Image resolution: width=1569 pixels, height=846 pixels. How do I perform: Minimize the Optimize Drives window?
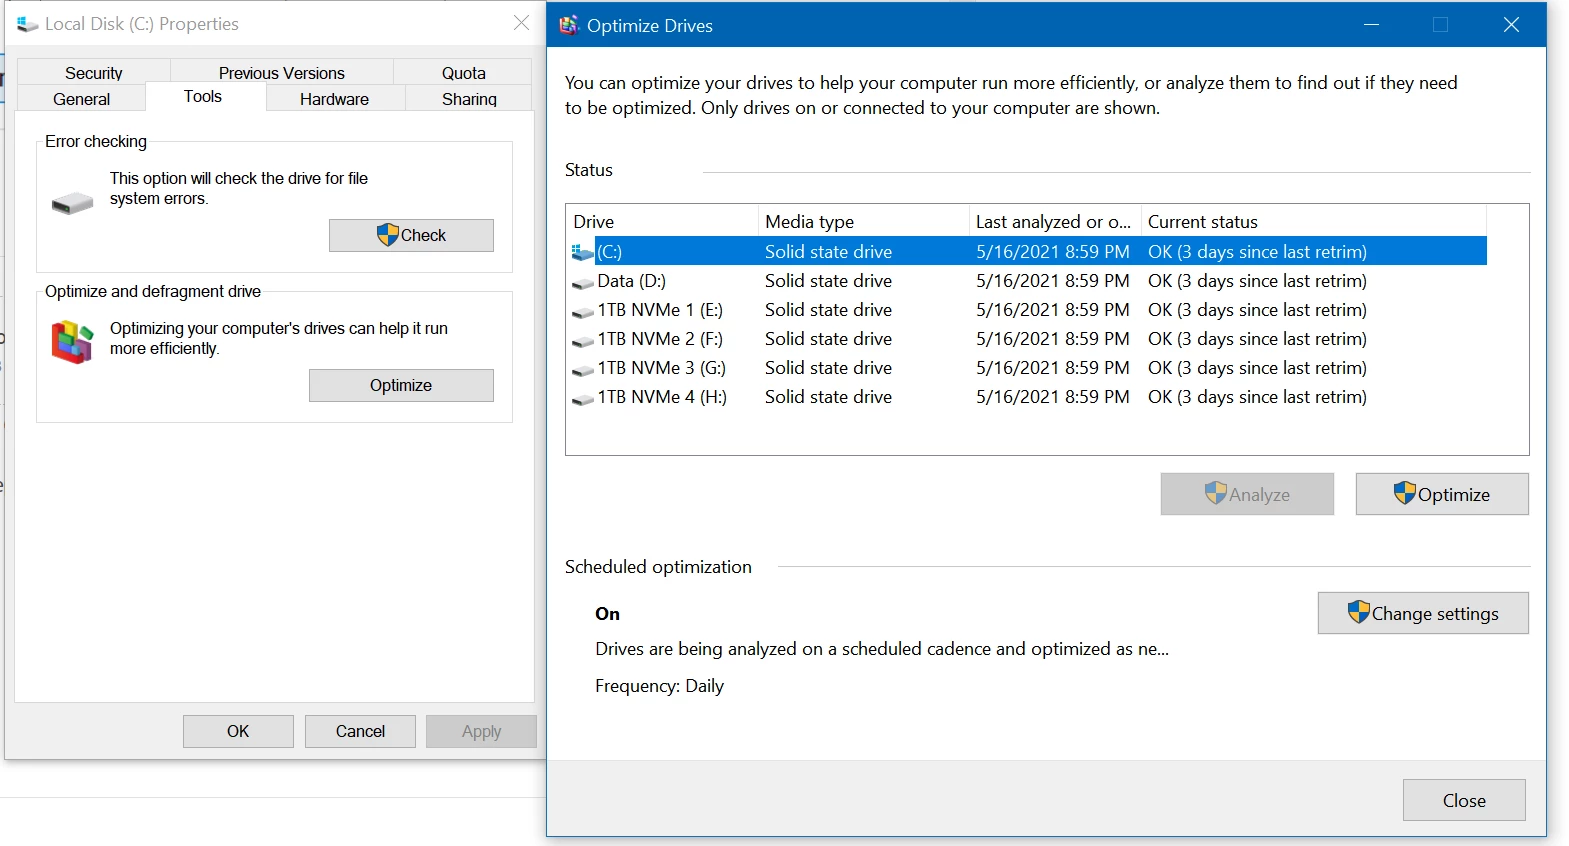tap(1372, 25)
